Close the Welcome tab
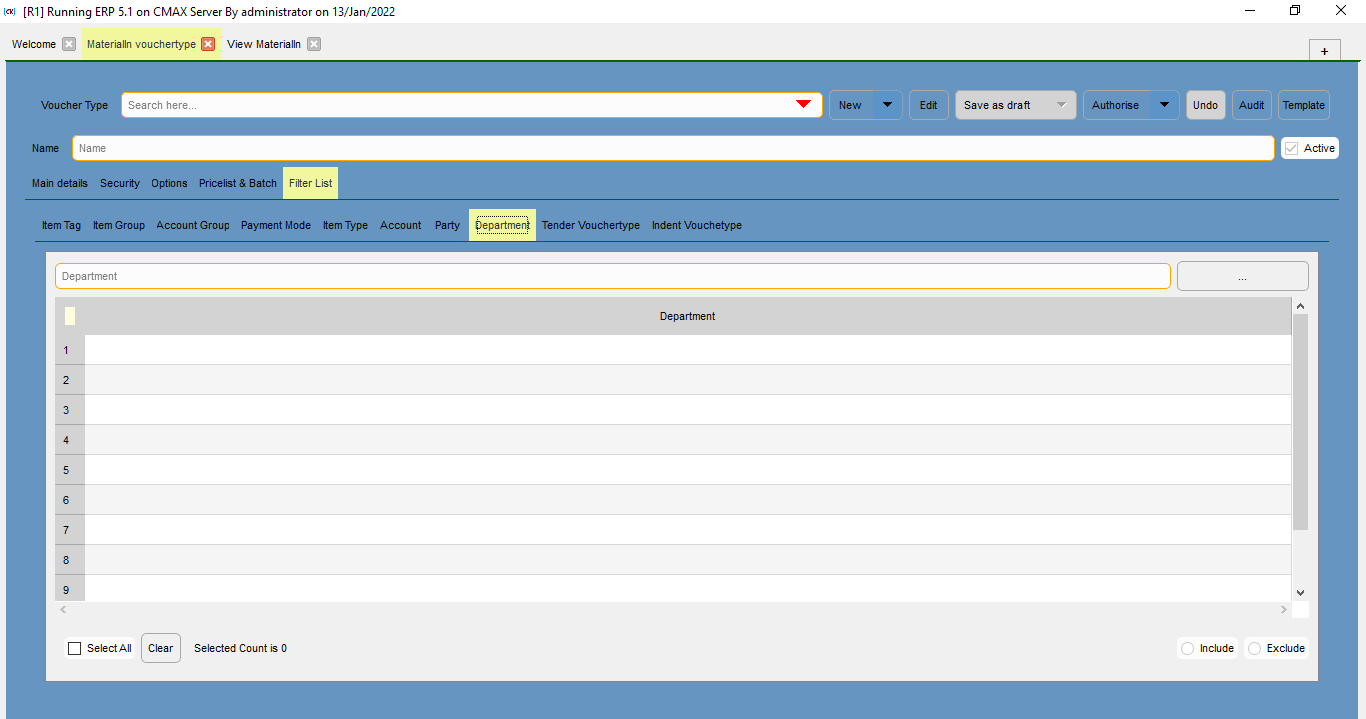Viewport: 1366px width, 719px height. [69, 44]
